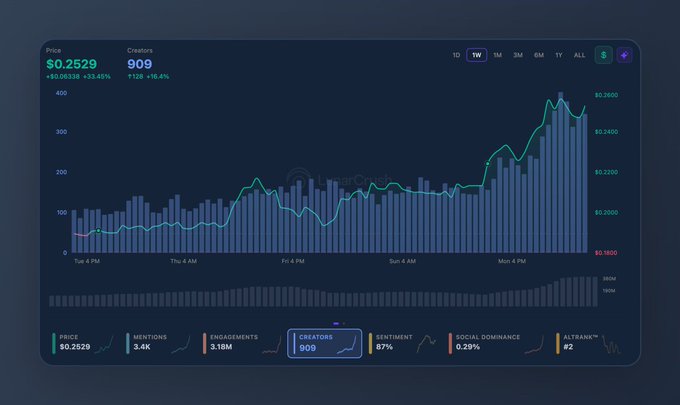Toggle the dollar price overlay icon

point(603,55)
